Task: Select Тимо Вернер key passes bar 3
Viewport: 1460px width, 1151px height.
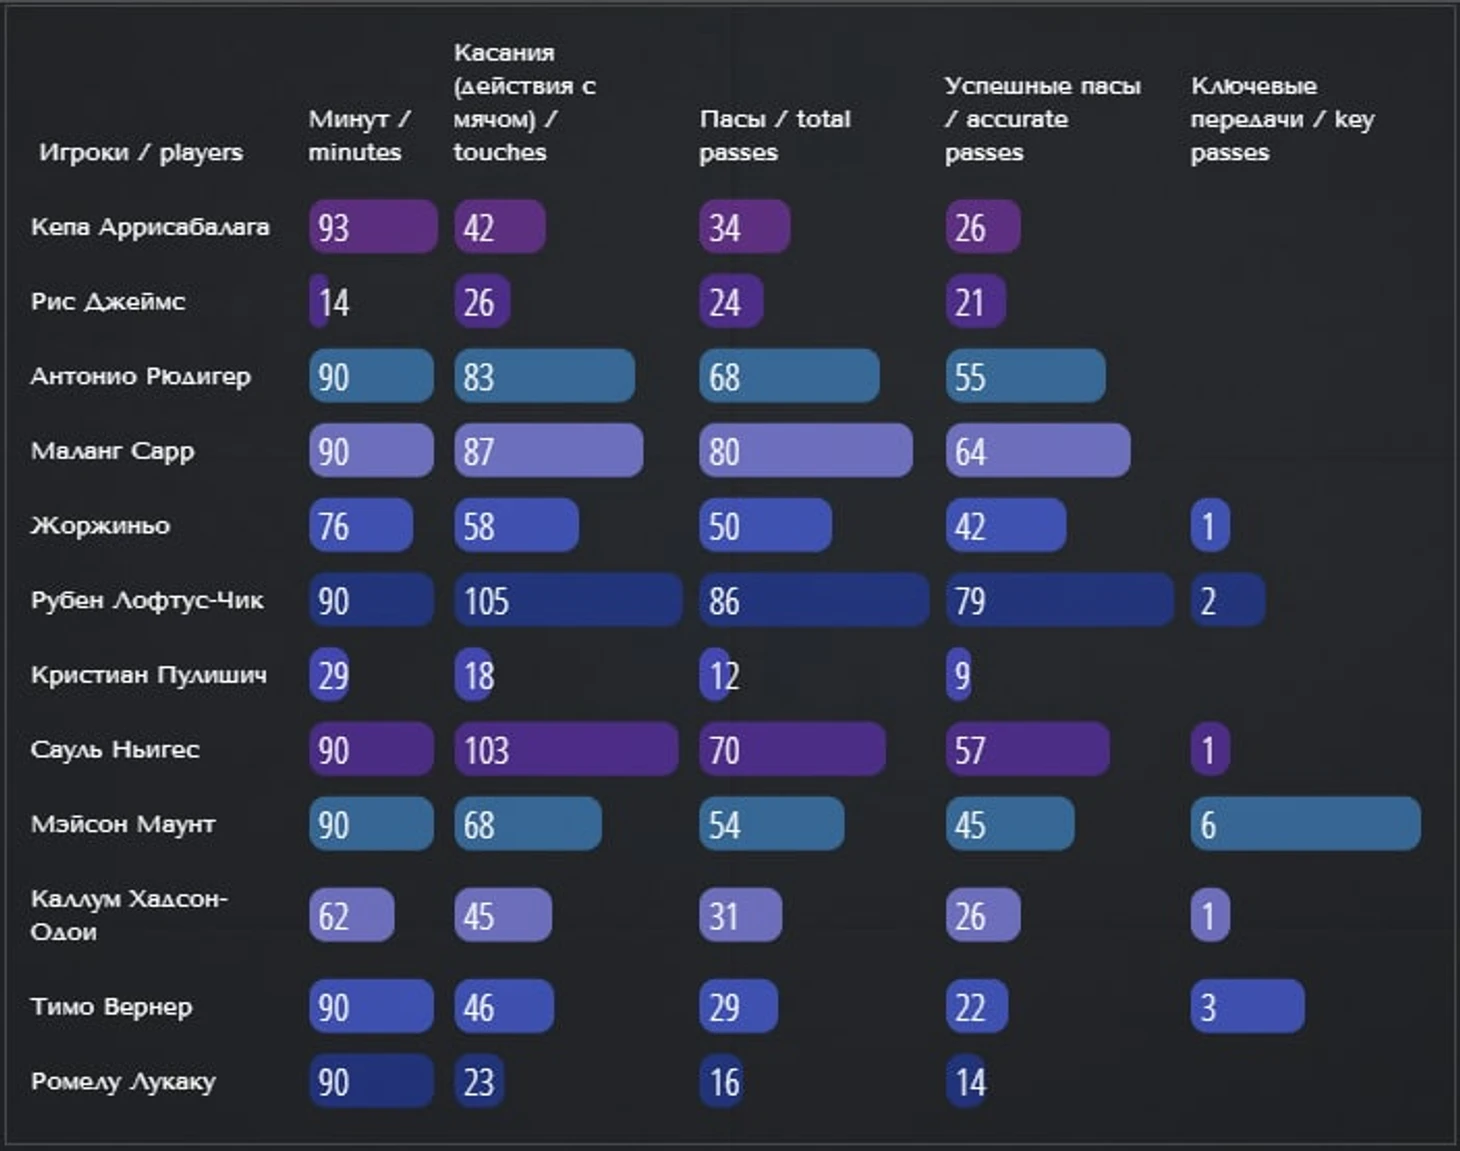Action: coord(1247,1006)
